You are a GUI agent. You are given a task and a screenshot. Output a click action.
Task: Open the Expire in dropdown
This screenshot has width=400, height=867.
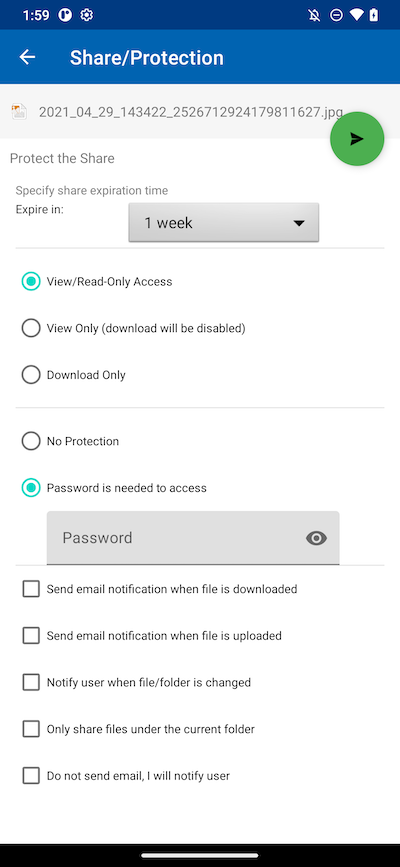[224, 223]
